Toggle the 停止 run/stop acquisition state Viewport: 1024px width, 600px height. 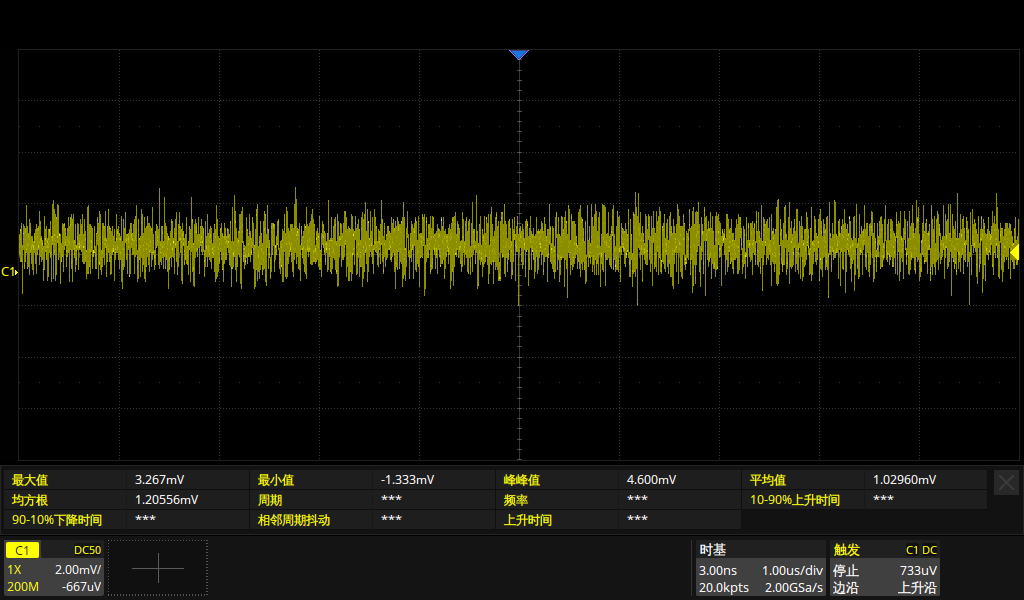pos(846,570)
